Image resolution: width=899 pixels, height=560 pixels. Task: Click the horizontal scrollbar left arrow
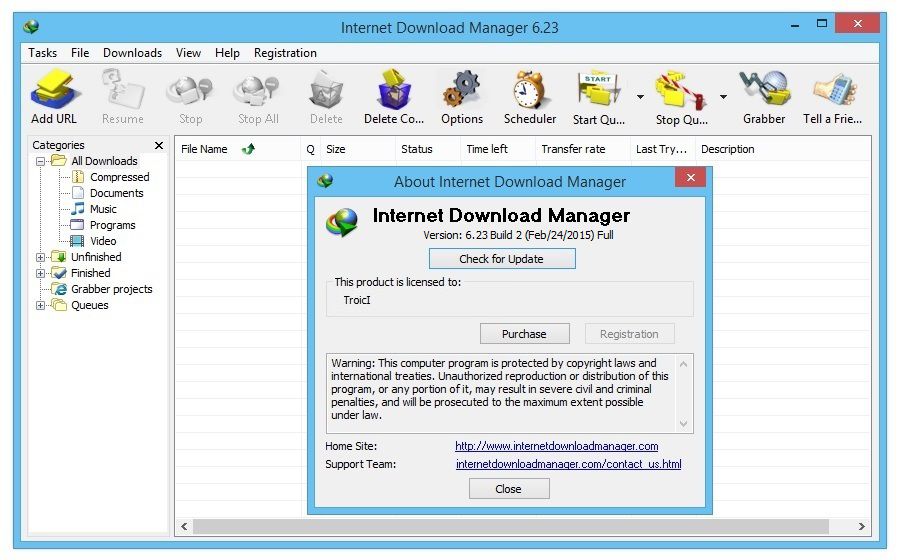184,526
